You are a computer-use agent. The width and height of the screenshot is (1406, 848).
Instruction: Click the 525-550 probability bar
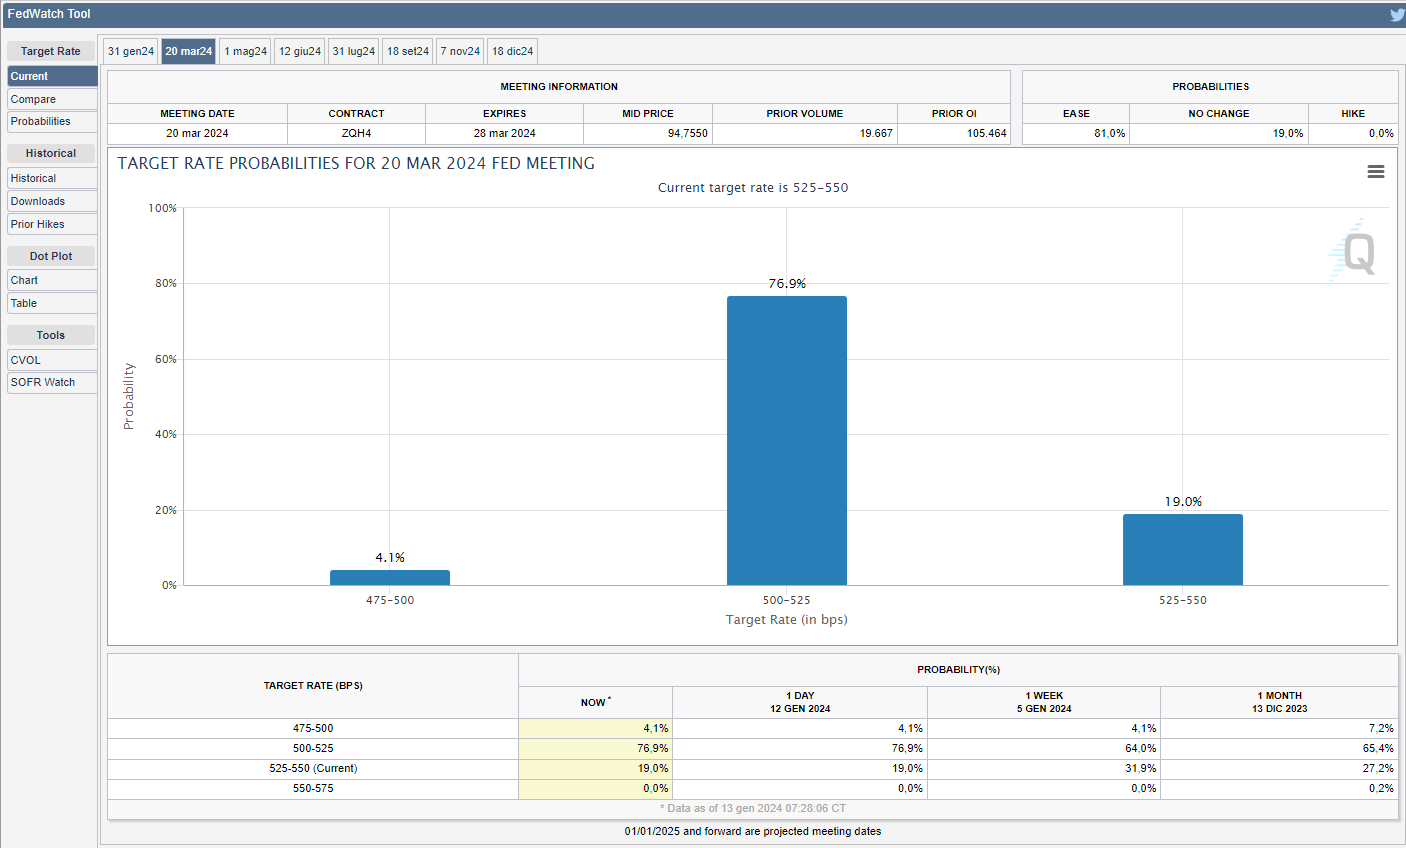[x=1182, y=549]
